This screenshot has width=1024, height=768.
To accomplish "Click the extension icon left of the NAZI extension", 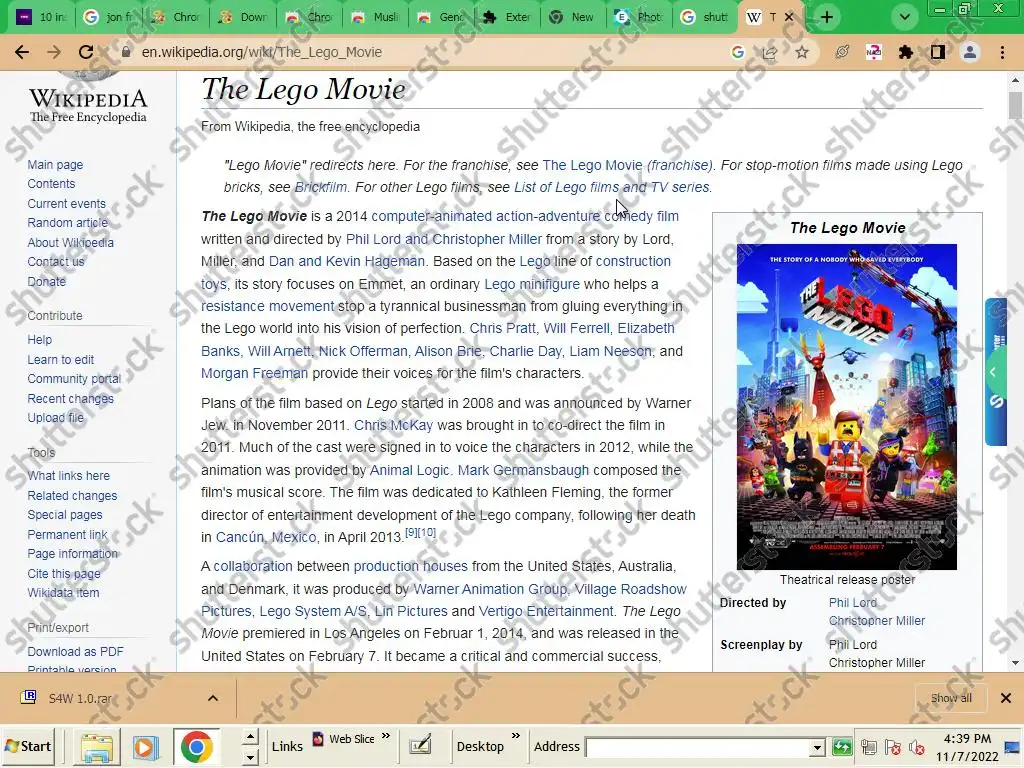I will (x=842, y=52).
